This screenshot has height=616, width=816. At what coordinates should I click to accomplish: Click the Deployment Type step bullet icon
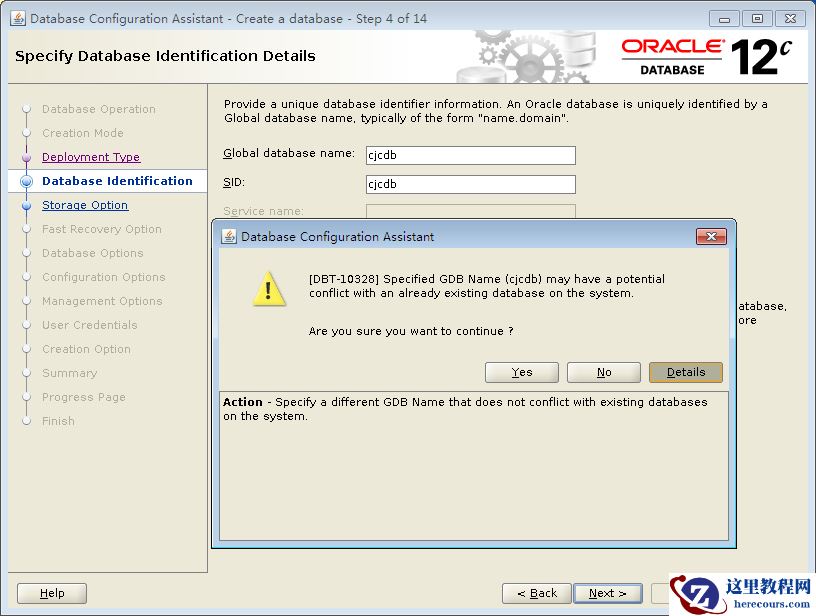point(27,158)
